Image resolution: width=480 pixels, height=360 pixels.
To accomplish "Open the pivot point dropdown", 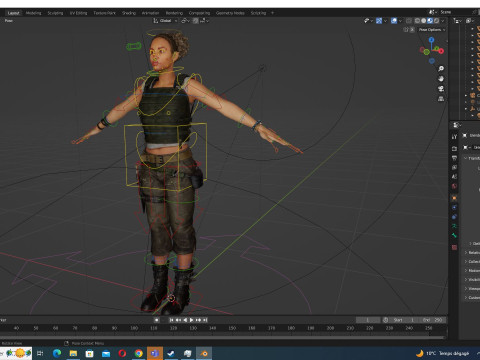I will pyautogui.click(x=185, y=21).
